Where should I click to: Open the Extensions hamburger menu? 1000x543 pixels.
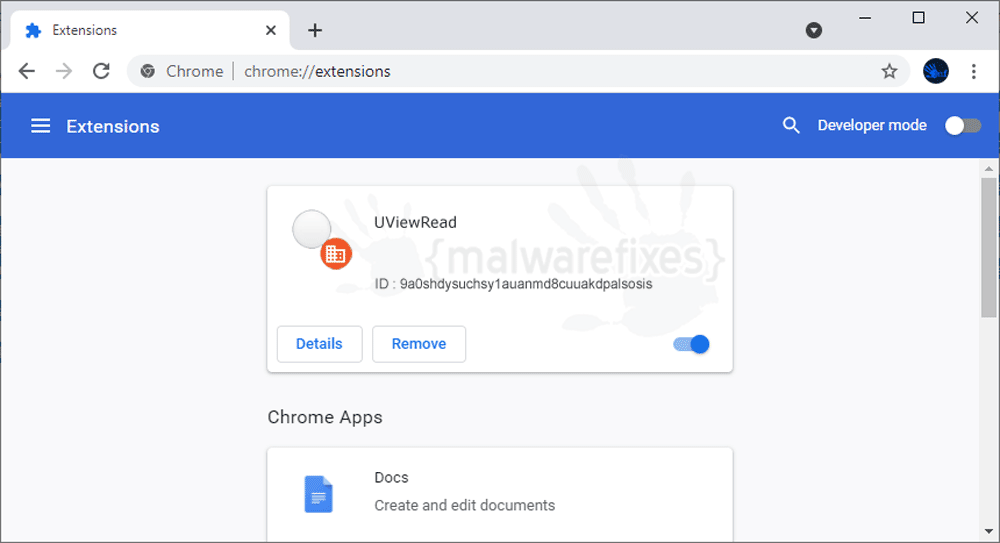coord(40,126)
